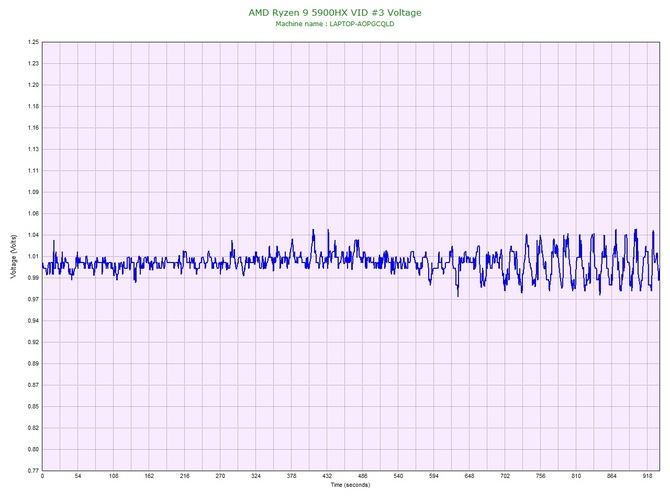This screenshot has height=502, width=670.
Task: Click the 1.09 voltage axis value
Action: point(33,192)
